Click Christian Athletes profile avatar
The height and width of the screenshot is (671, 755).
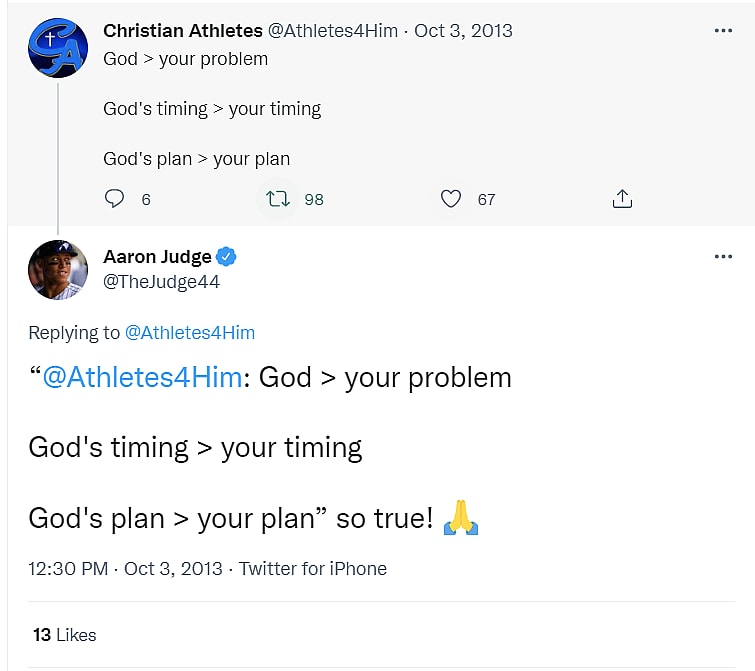(58, 47)
